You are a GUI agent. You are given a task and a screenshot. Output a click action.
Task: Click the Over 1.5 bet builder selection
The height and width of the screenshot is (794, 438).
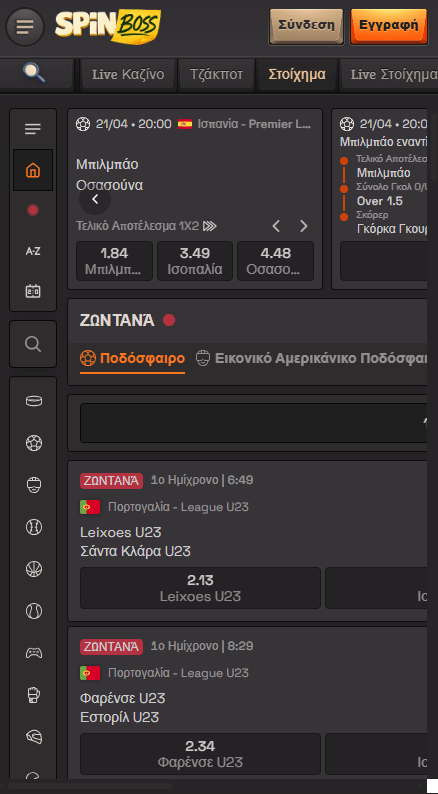(380, 201)
